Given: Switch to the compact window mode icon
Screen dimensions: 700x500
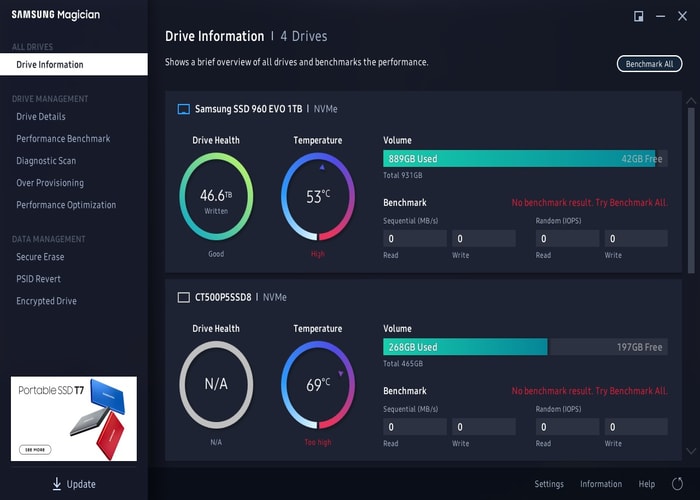Looking at the screenshot, I should [638, 17].
